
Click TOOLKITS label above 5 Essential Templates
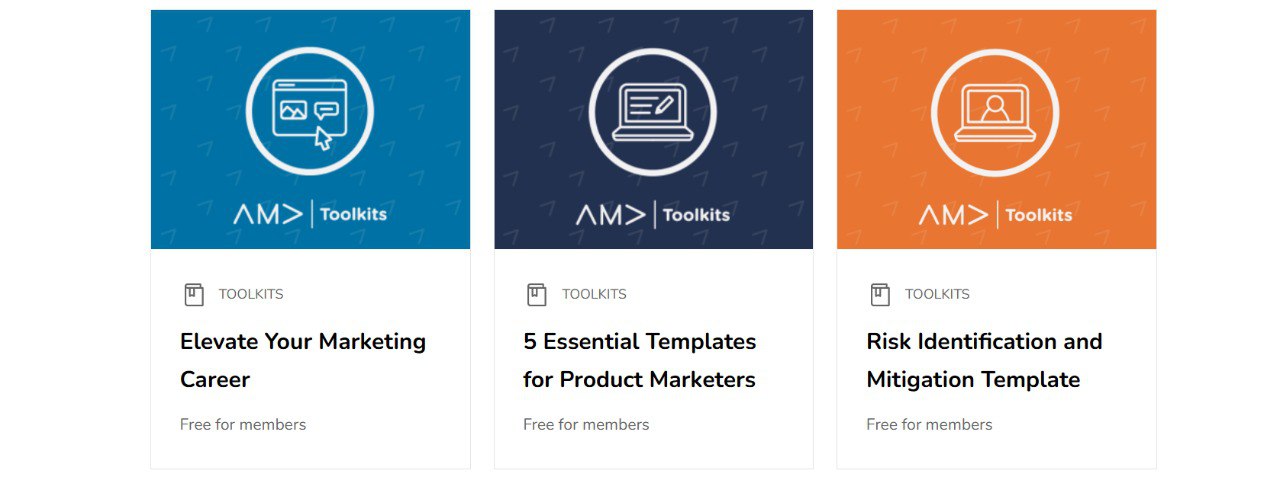(594, 294)
